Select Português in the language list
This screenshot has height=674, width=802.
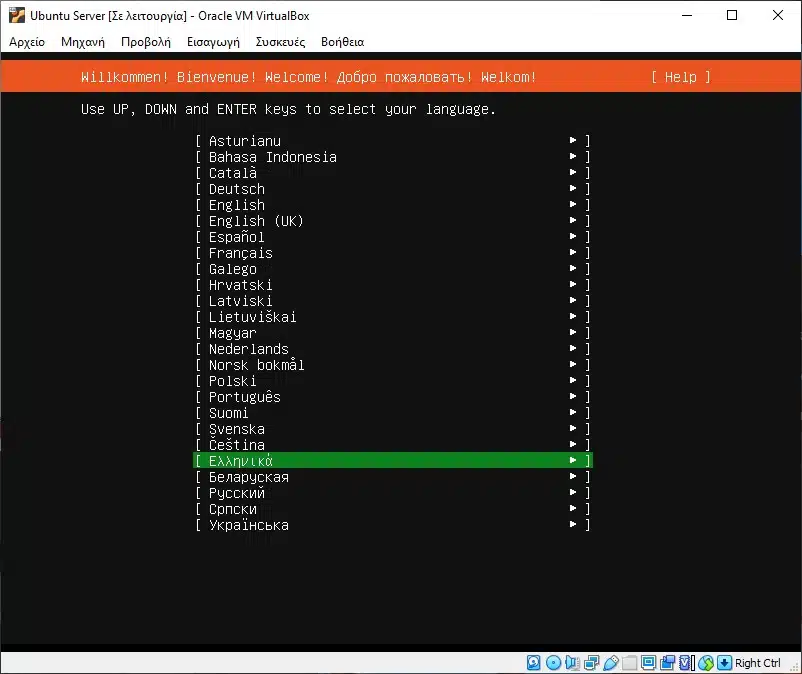pyautogui.click(x=393, y=397)
